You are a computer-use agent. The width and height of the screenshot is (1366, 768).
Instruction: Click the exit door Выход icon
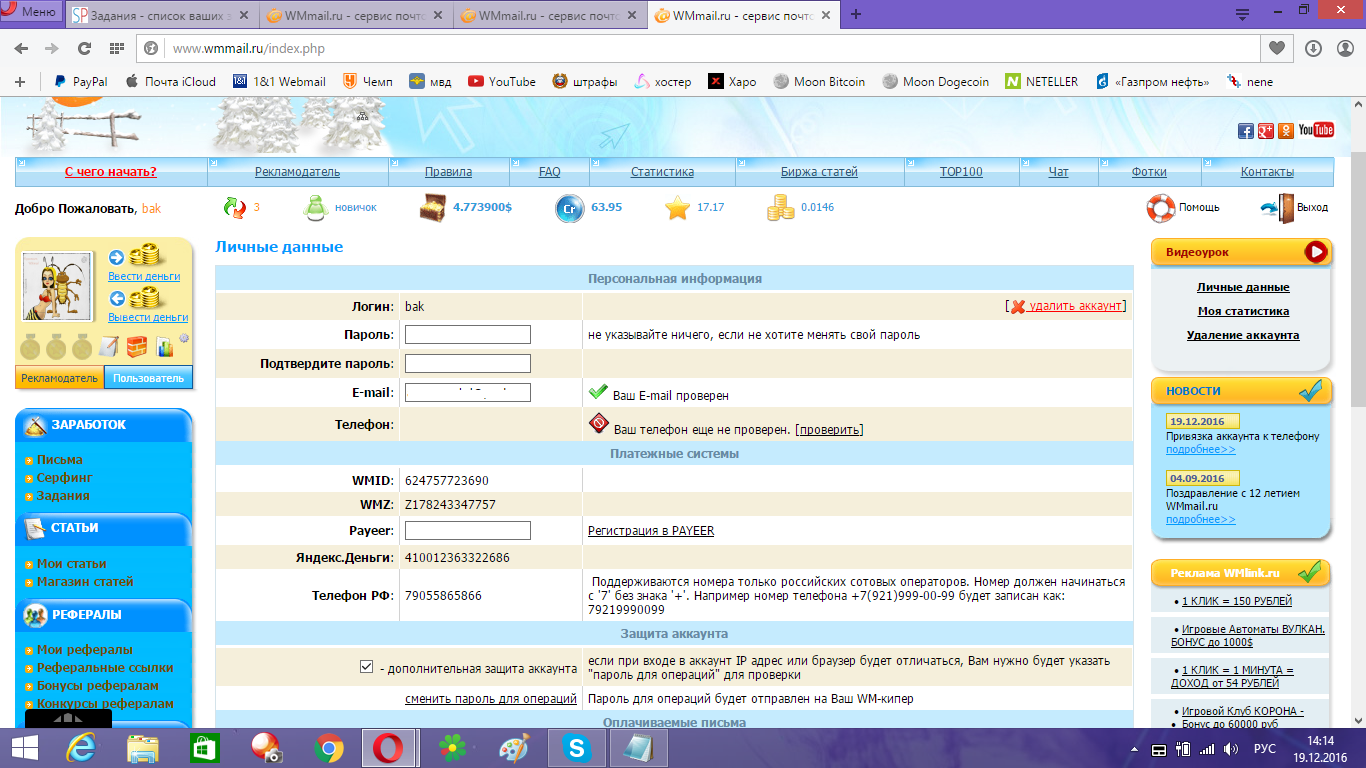point(1276,207)
